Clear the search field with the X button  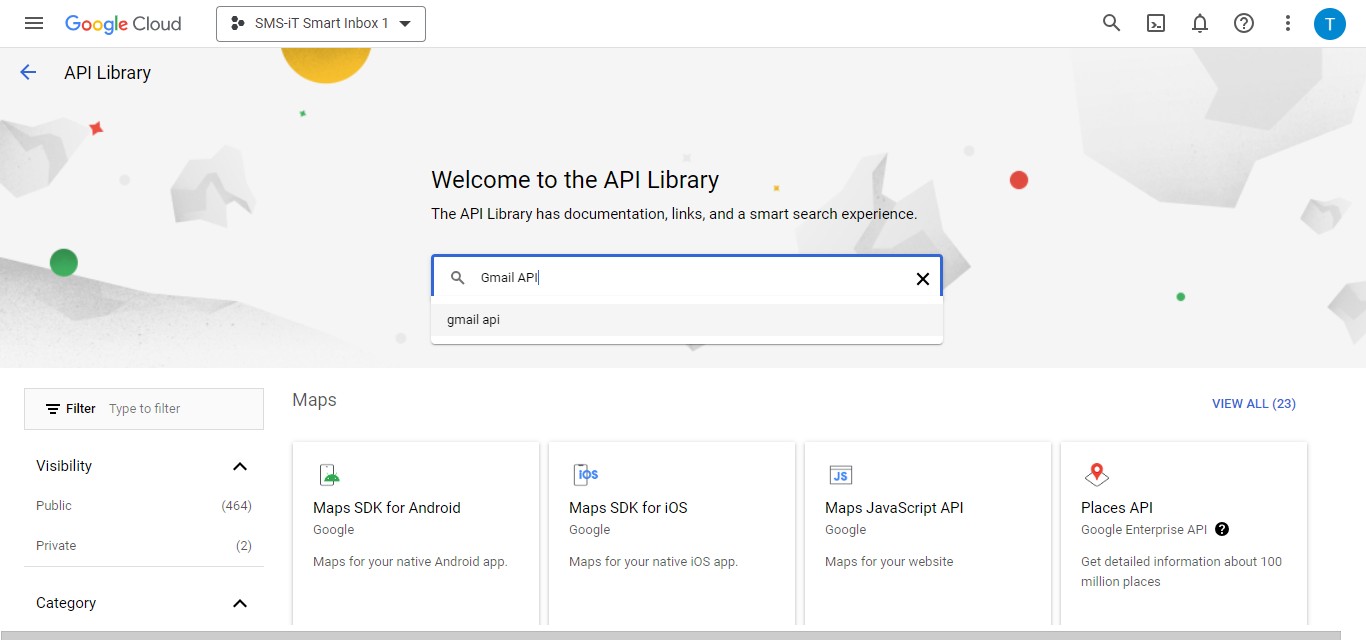pos(922,278)
